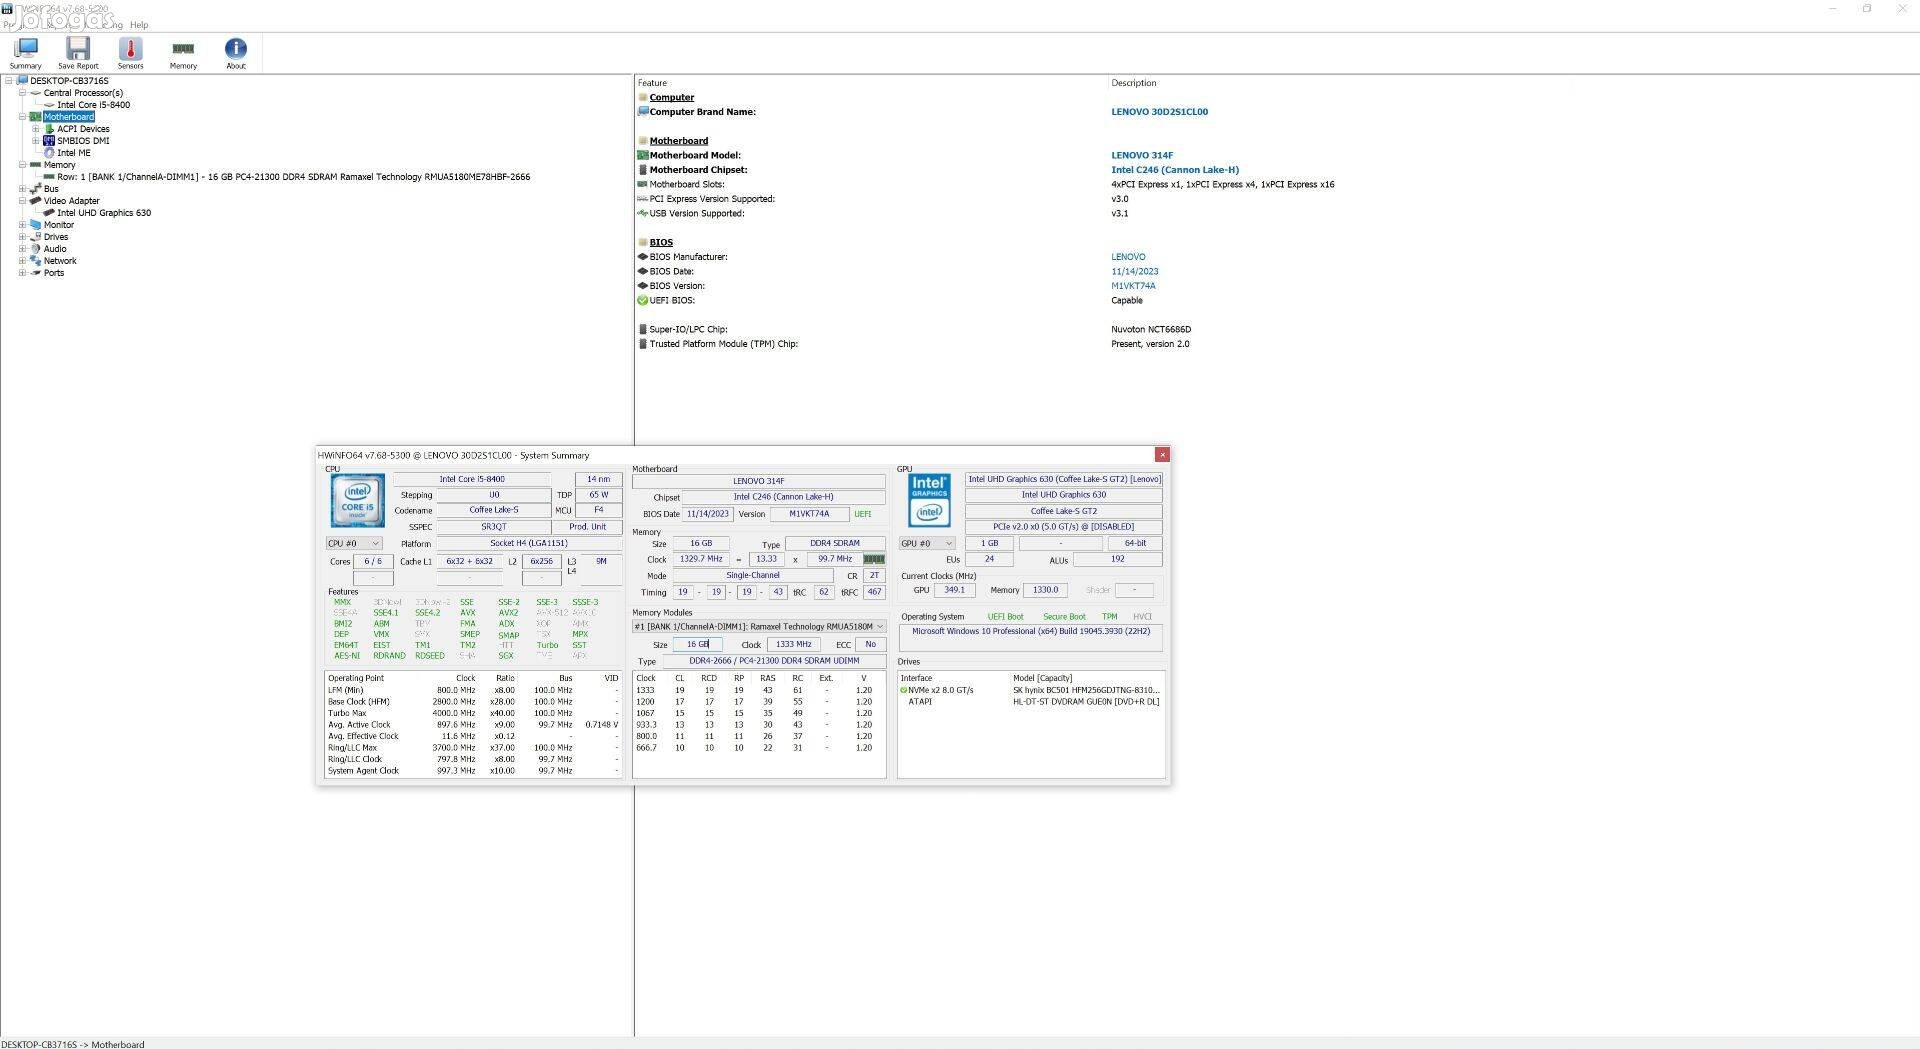Click the Bus tree icon
The width and height of the screenshot is (1920, 1049).
[35, 189]
